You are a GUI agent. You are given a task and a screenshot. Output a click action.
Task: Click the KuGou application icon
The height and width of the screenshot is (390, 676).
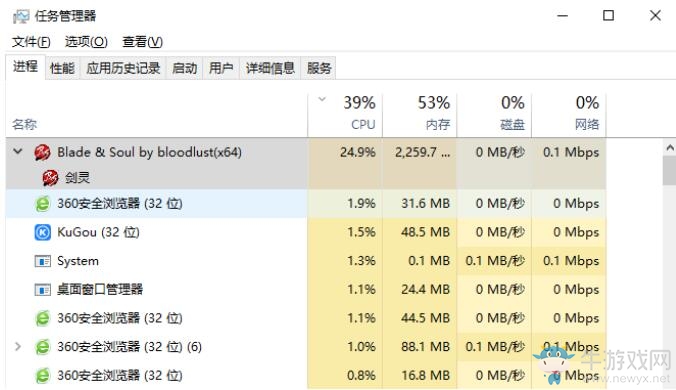42,233
